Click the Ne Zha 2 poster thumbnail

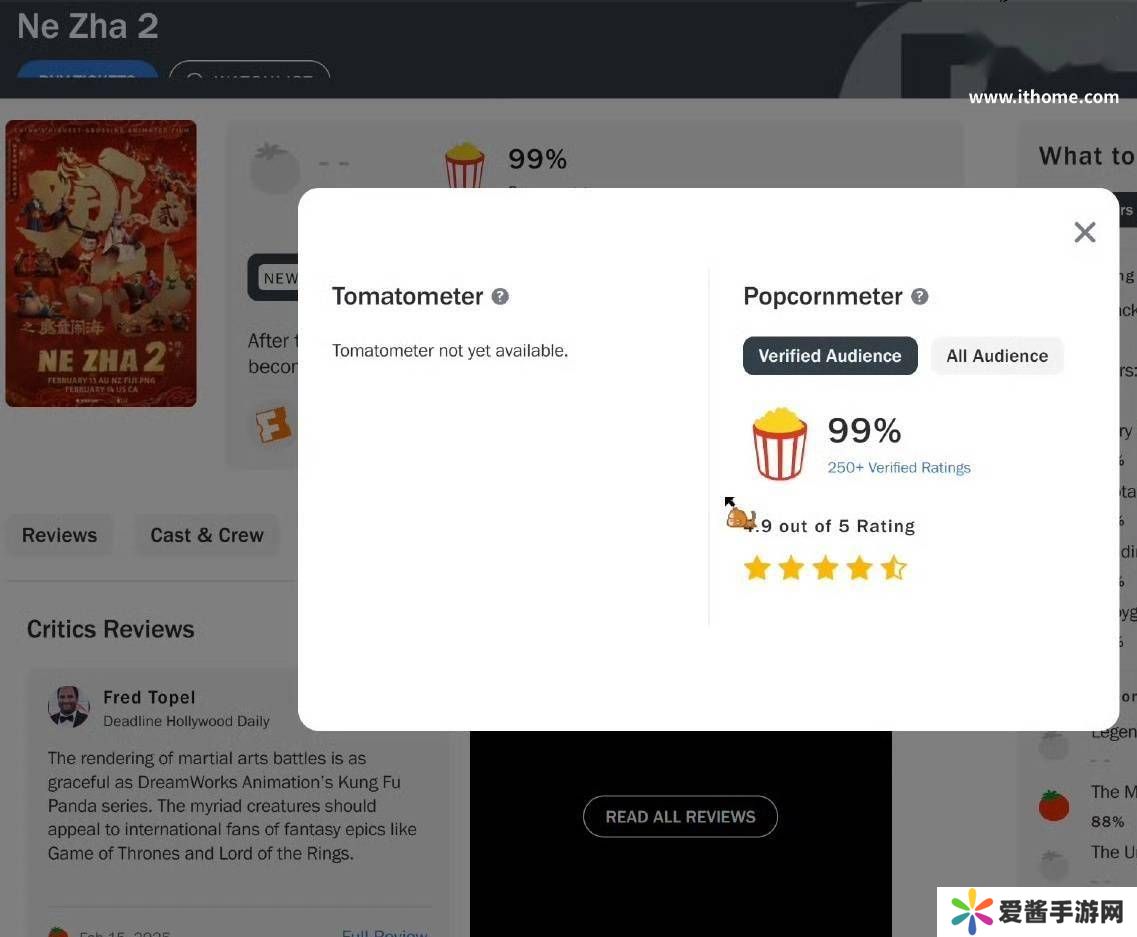[101, 263]
